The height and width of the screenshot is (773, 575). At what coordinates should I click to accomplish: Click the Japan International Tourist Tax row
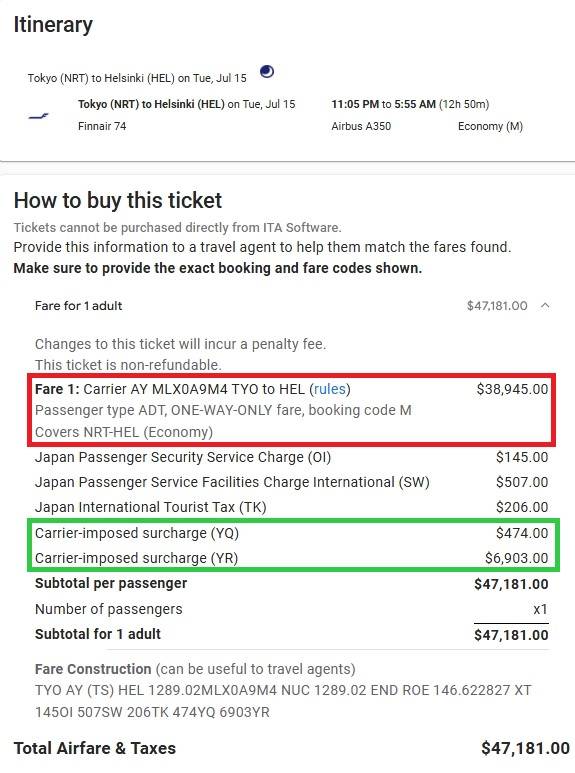[291, 507]
